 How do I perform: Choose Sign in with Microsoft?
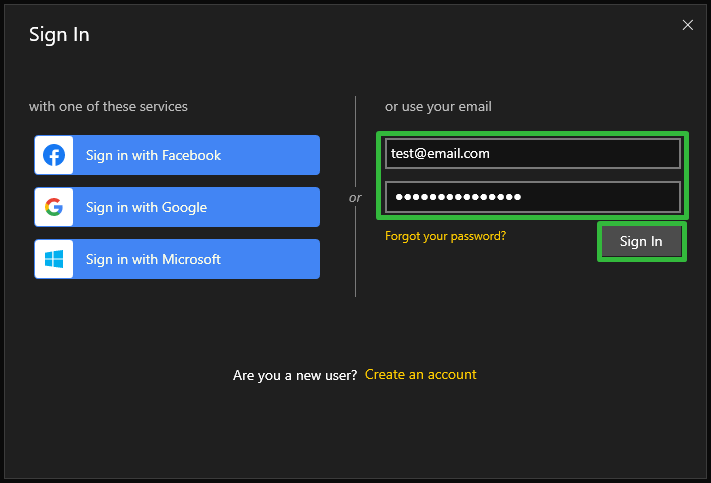177,259
